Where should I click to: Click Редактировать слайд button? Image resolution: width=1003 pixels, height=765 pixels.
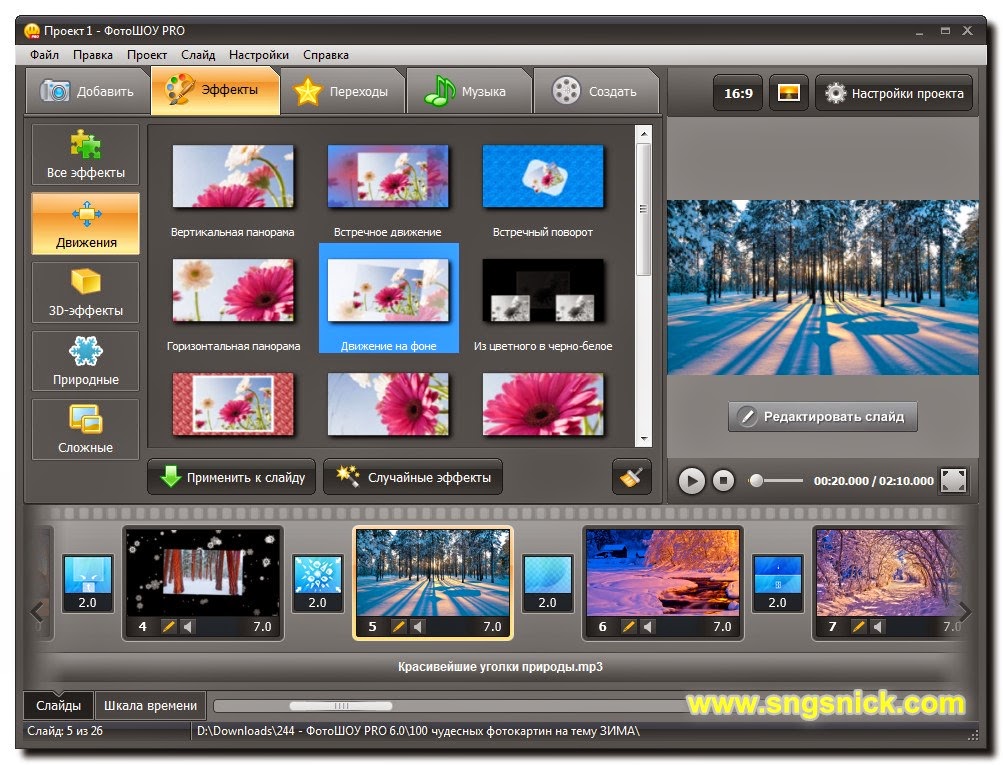[x=823, y=416]
